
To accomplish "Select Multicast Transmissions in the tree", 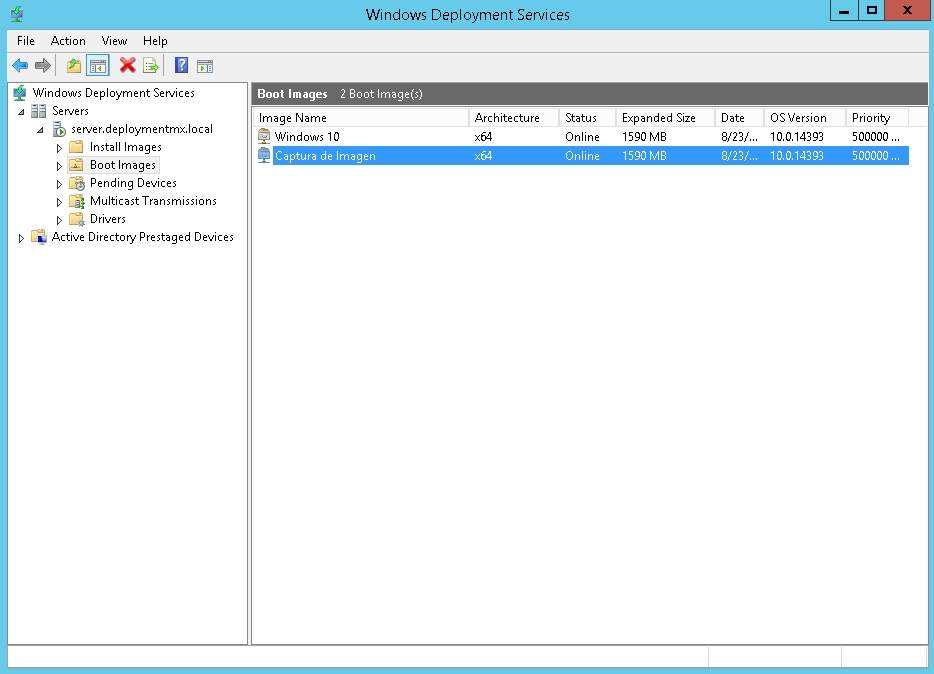I will pos(152,201).
